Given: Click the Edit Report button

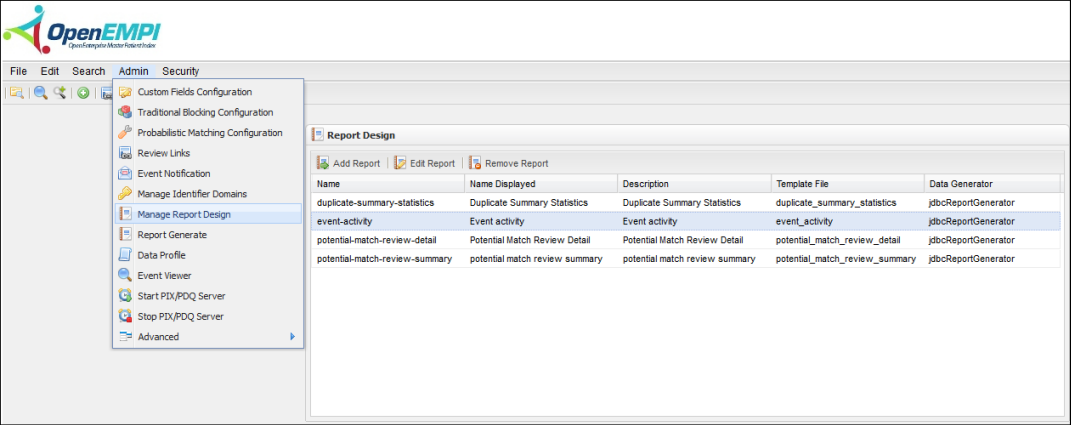Looking at the screenshot, I should tap(424, 163).
